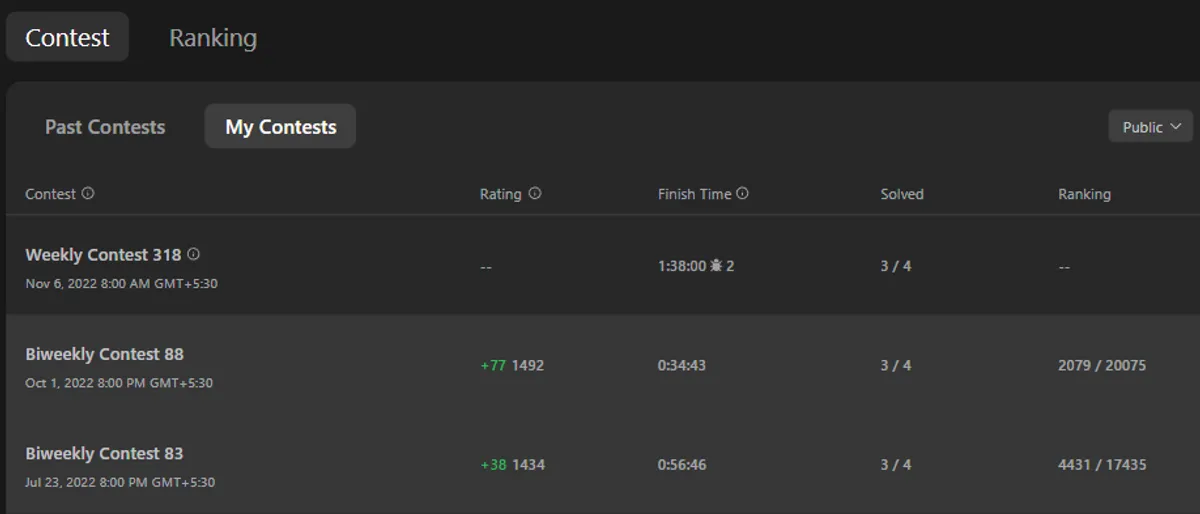This screenshot has width=1200, height=514.
Task: Open Biweekly Contest 88 link
Action: pyautogui.click(x=104, y=354)
